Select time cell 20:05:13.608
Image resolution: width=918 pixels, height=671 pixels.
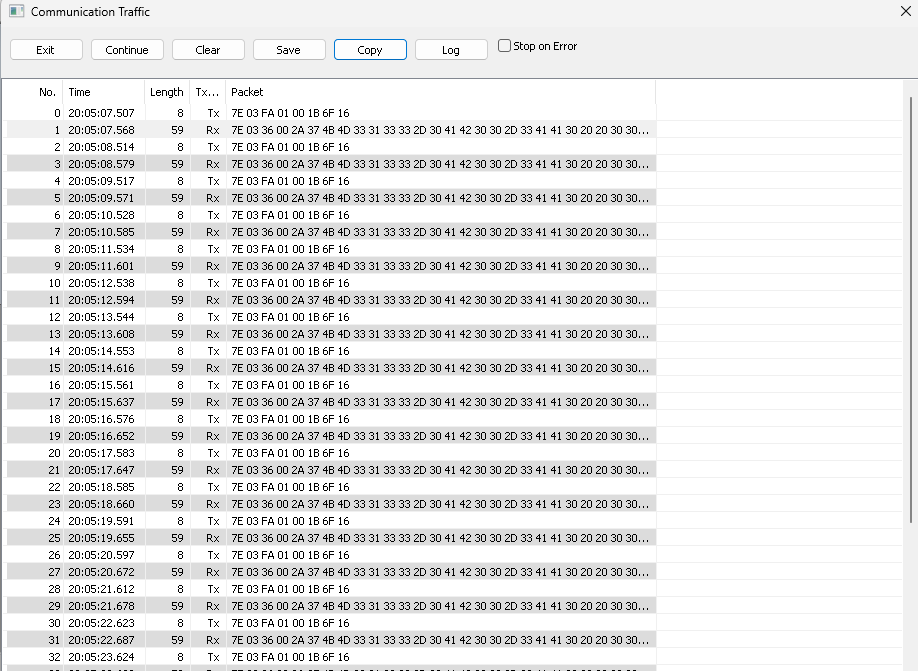(x=101, y=334)
